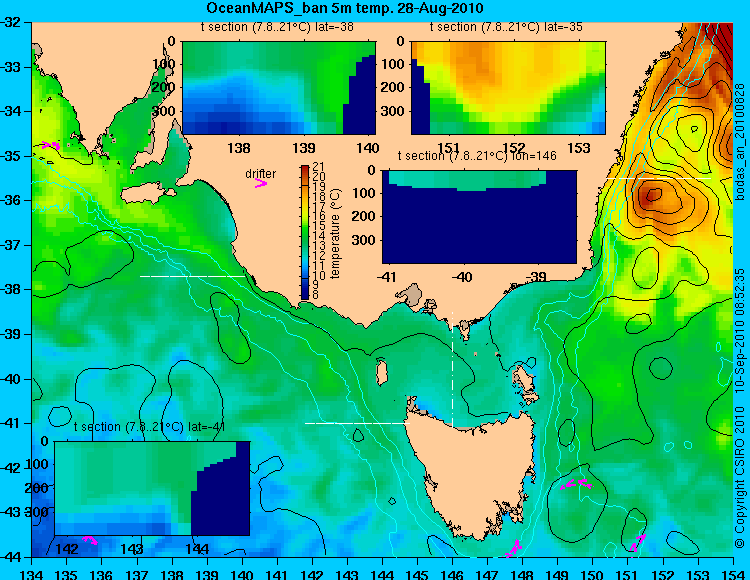
Task: Click the main map x-axis tick label 154
Action: pyautogui.click(x=733, y=574)
